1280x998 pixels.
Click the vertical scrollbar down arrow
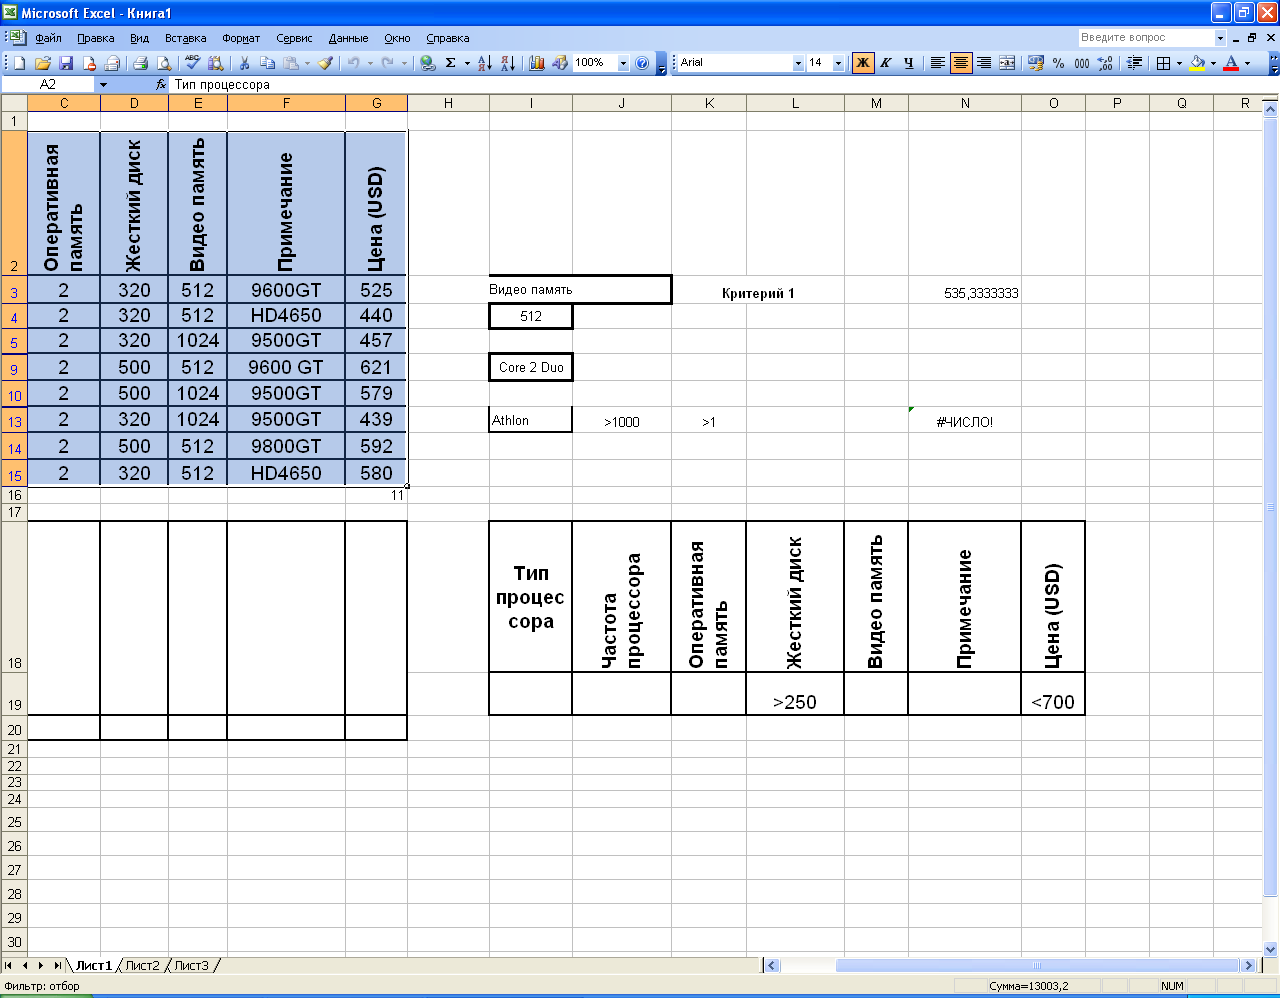[x=1272, y=948]
